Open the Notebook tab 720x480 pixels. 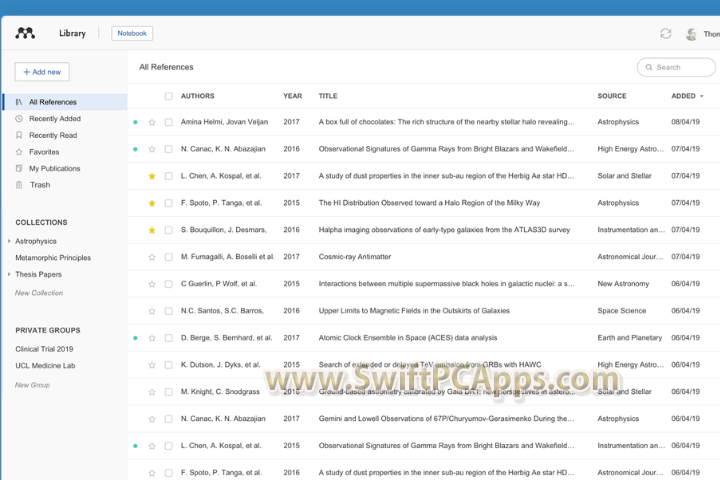point(132,33)
